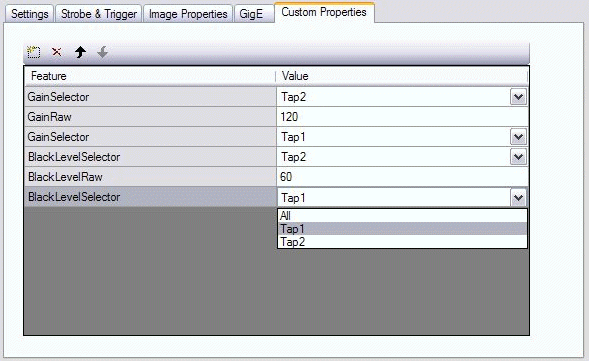Choose All from the dropdown list
The width and height of the screenshot is (589, 361).
402,216
